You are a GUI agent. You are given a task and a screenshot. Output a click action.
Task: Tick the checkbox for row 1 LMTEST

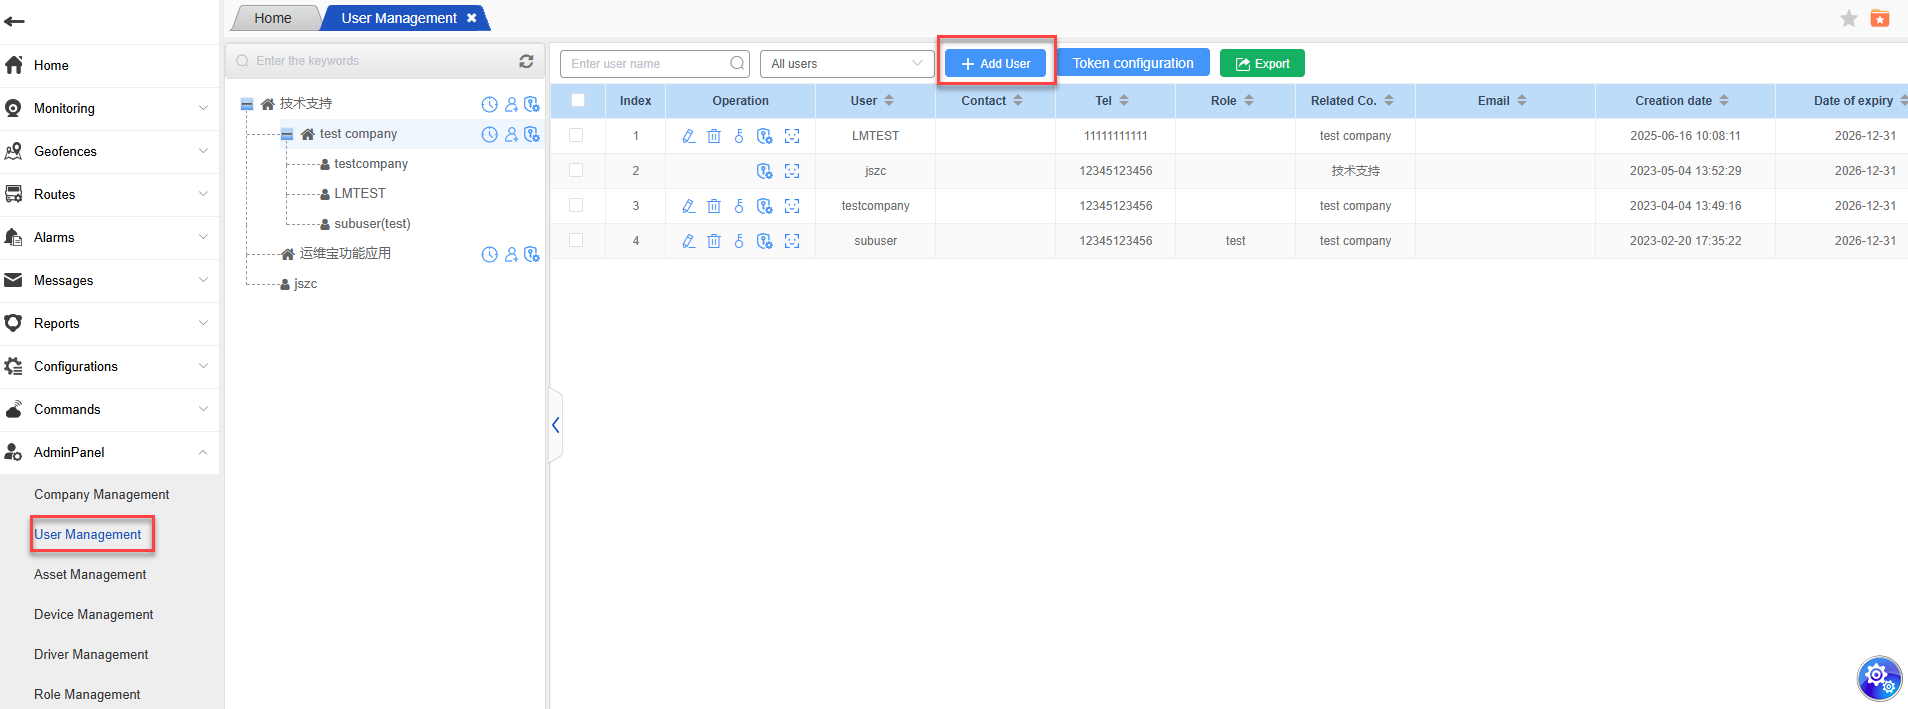tap(576, 135)
